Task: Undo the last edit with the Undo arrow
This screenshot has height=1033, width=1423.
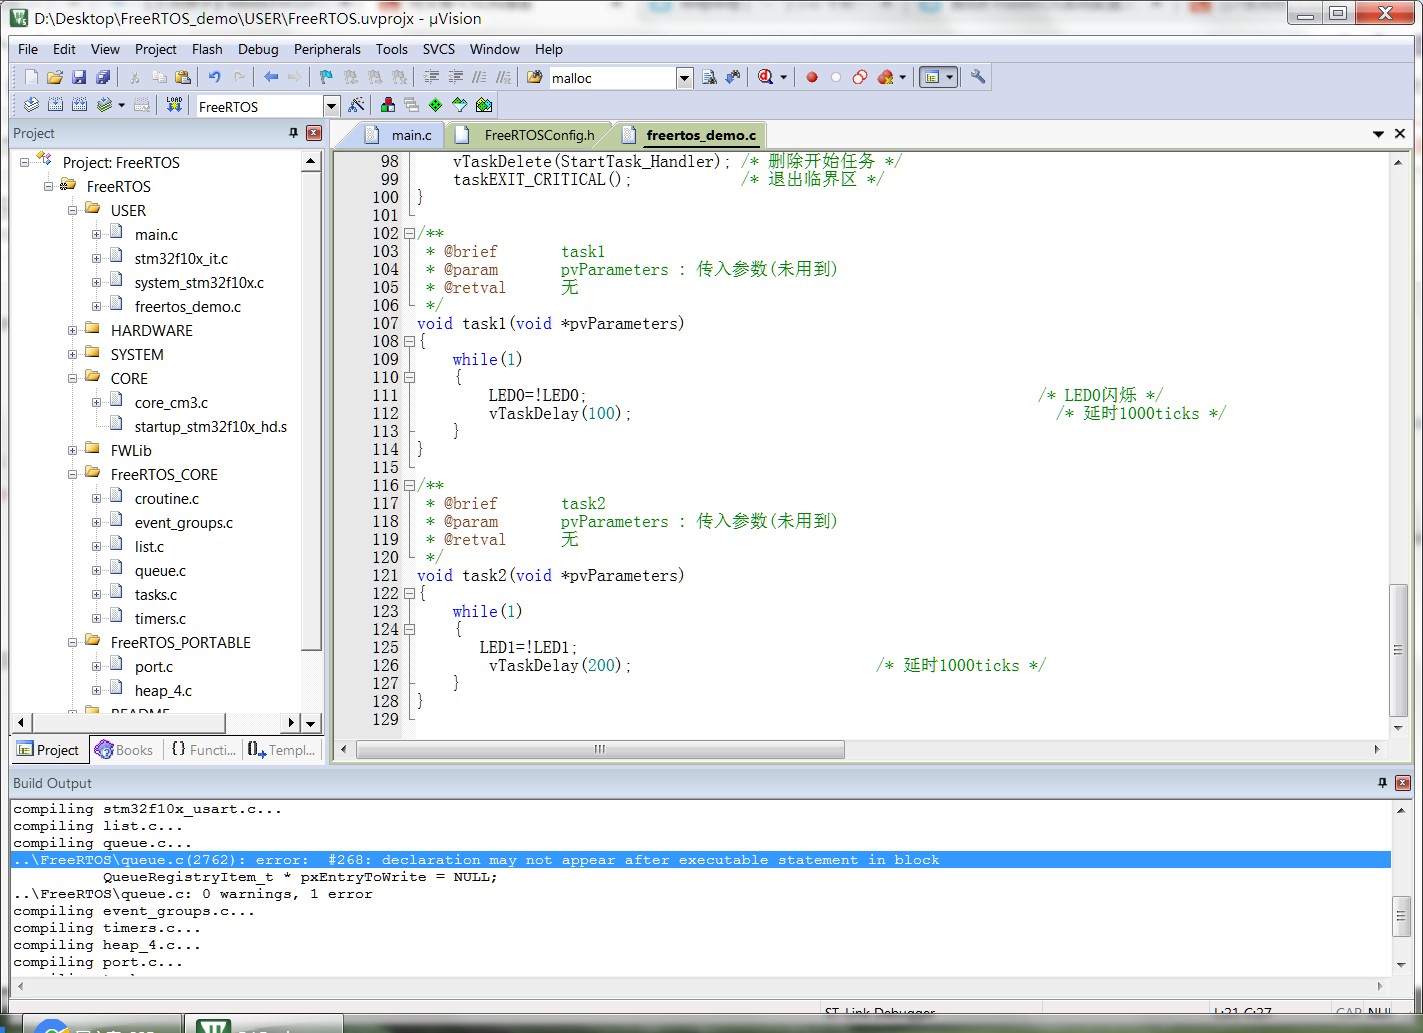Action: [x=215, y=77]
